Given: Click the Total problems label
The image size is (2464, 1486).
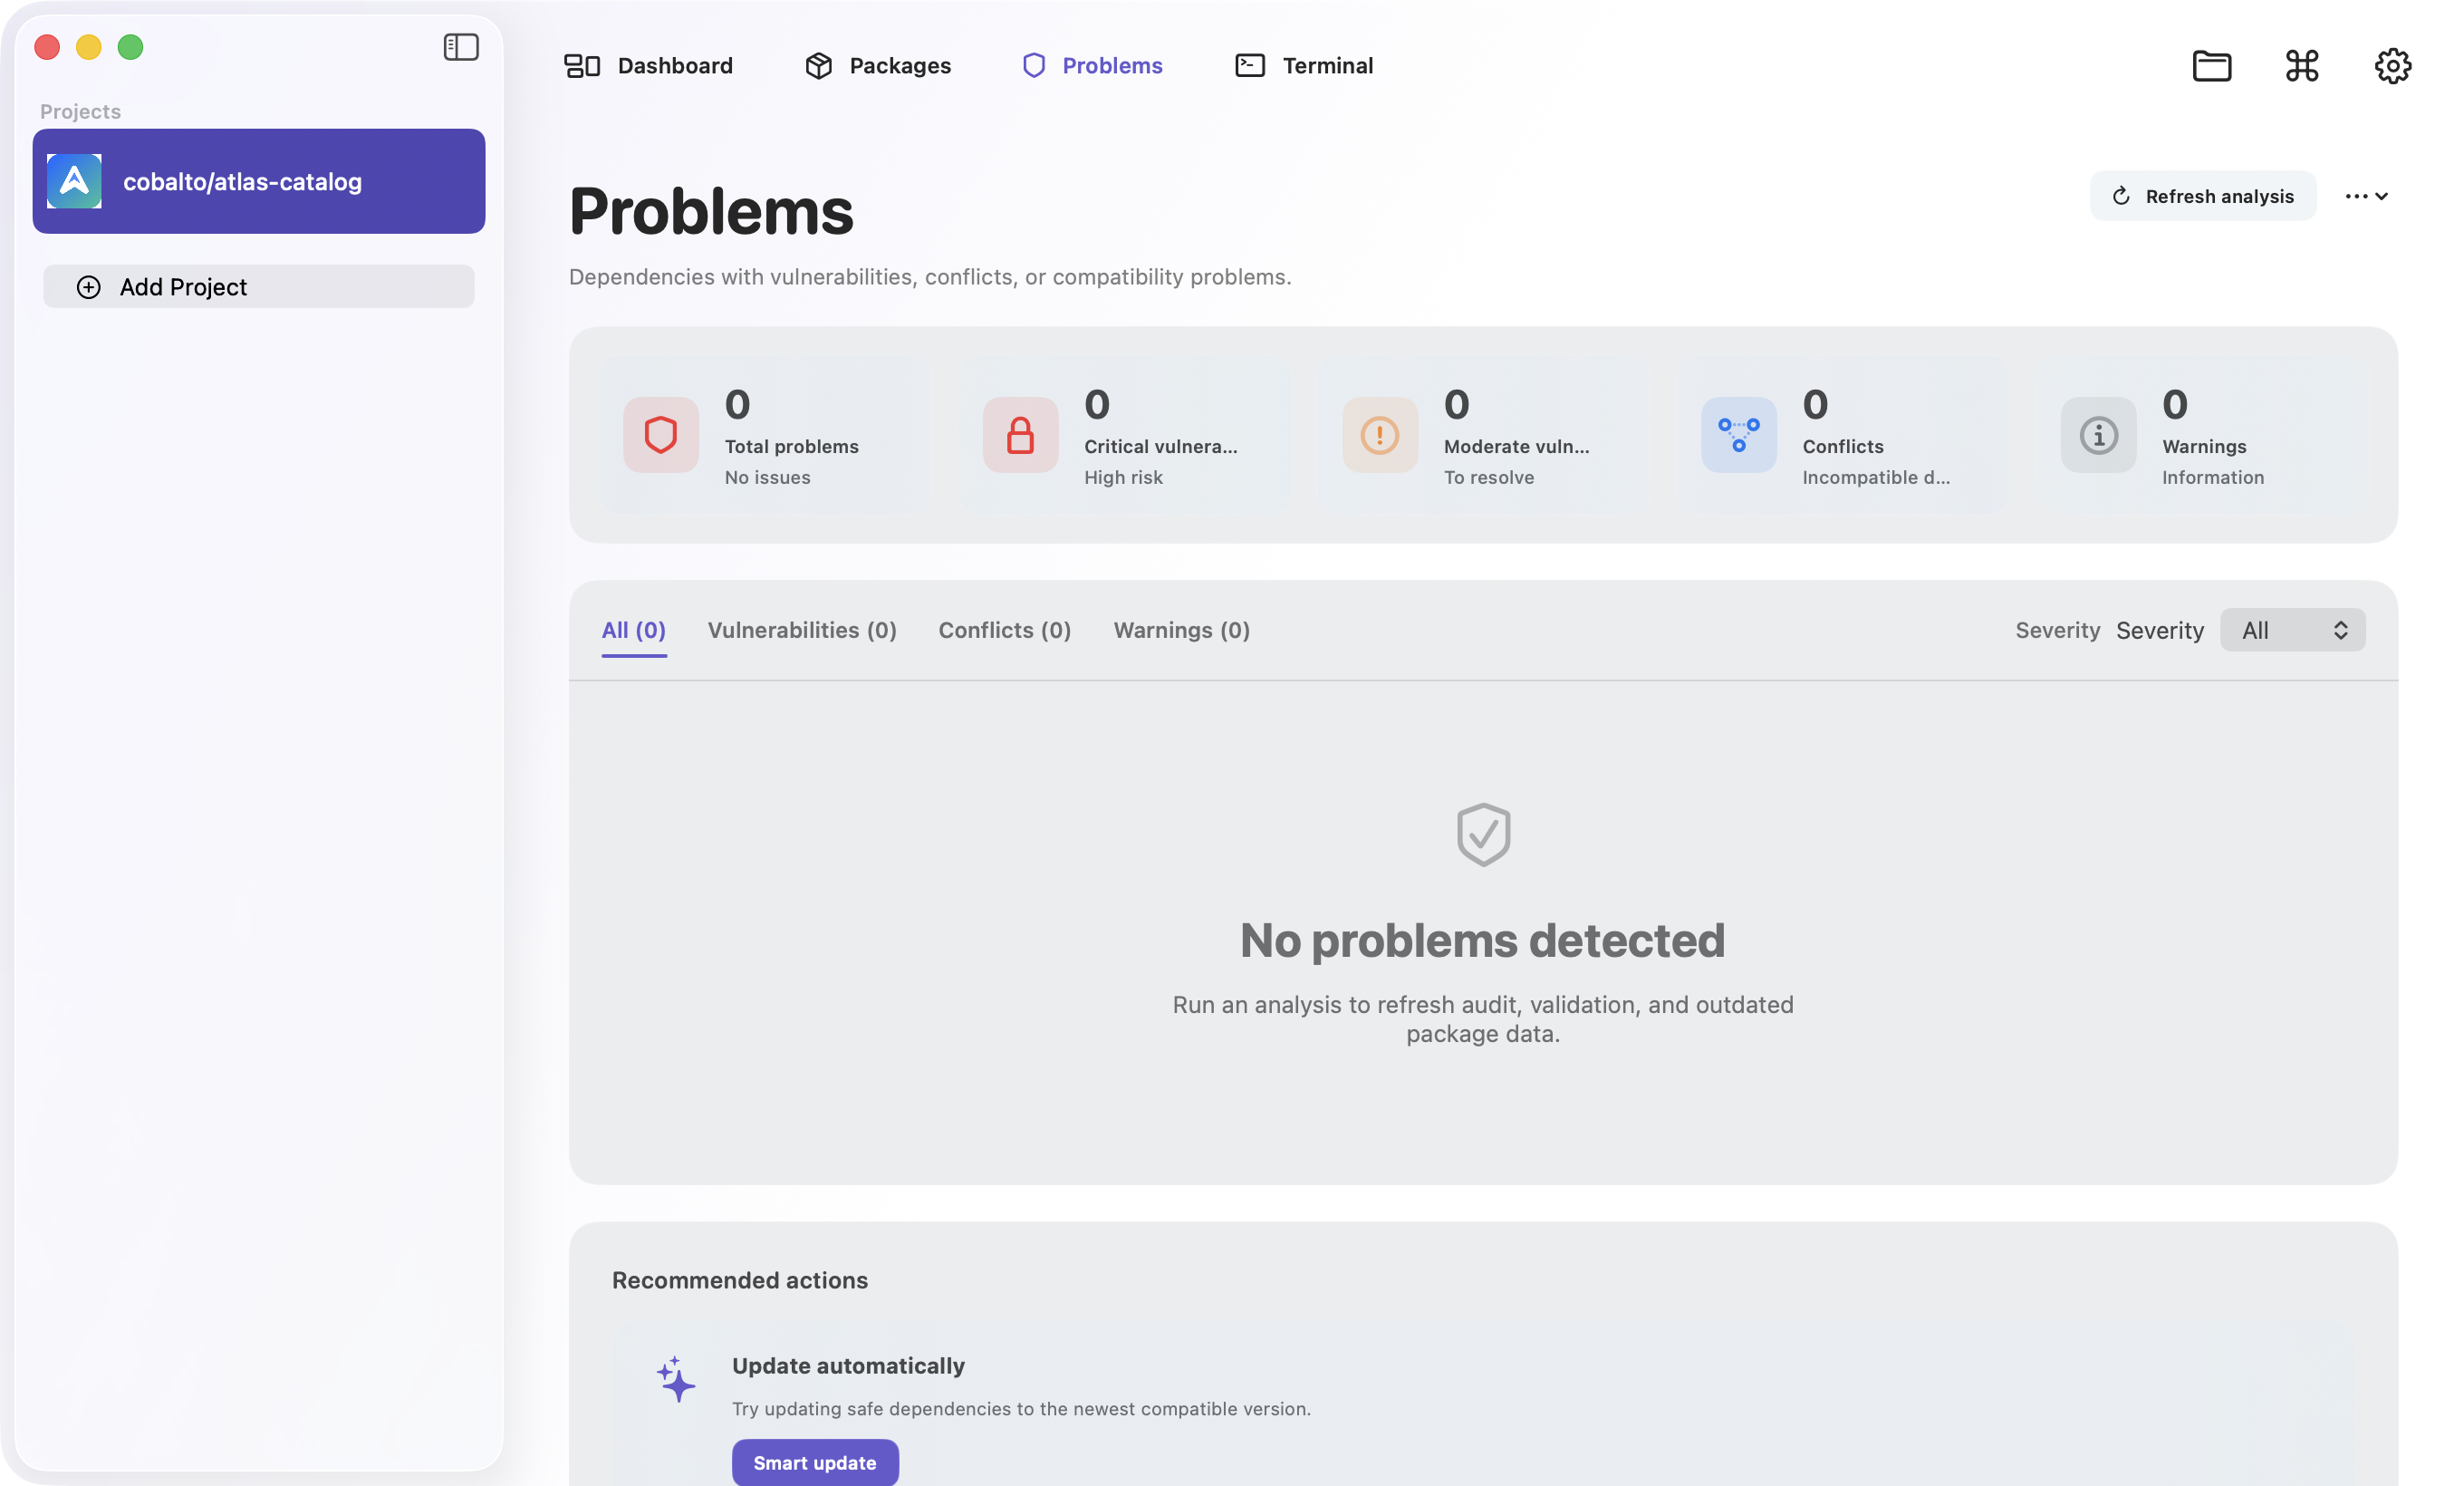Looking at the screenshot, I should pos(791,447).
